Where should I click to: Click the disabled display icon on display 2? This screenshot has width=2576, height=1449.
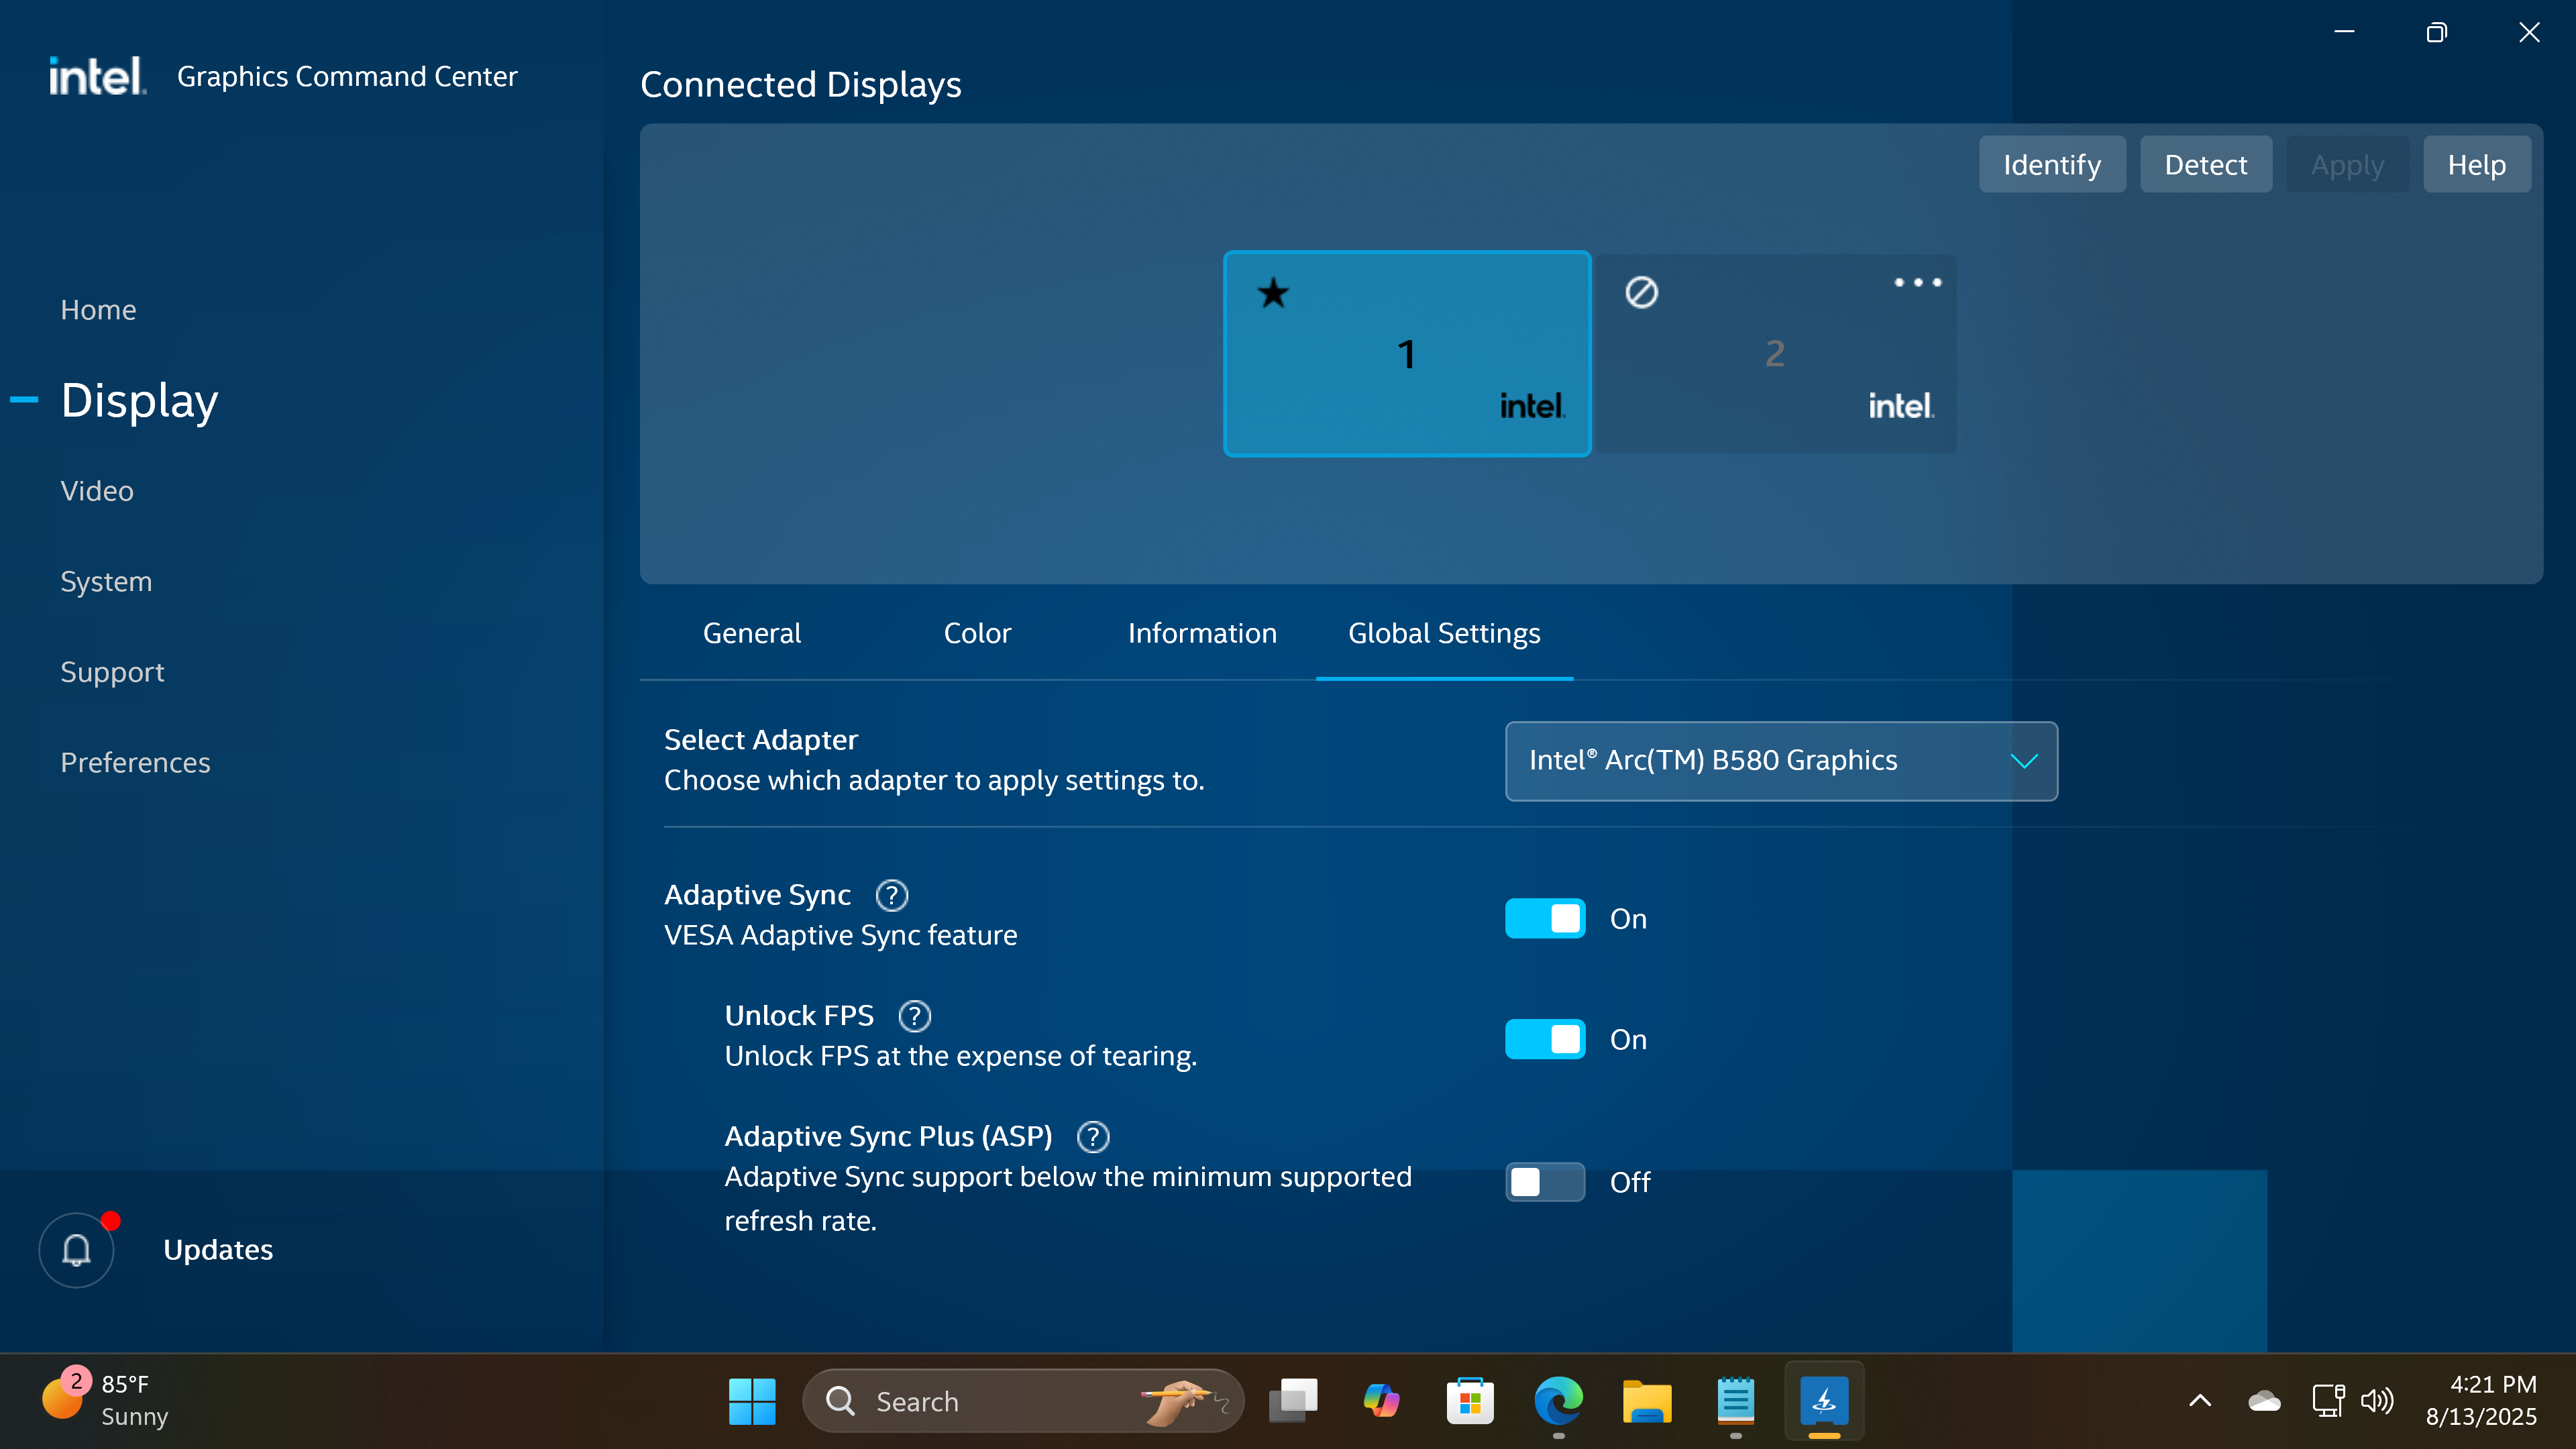point(1641,292)
